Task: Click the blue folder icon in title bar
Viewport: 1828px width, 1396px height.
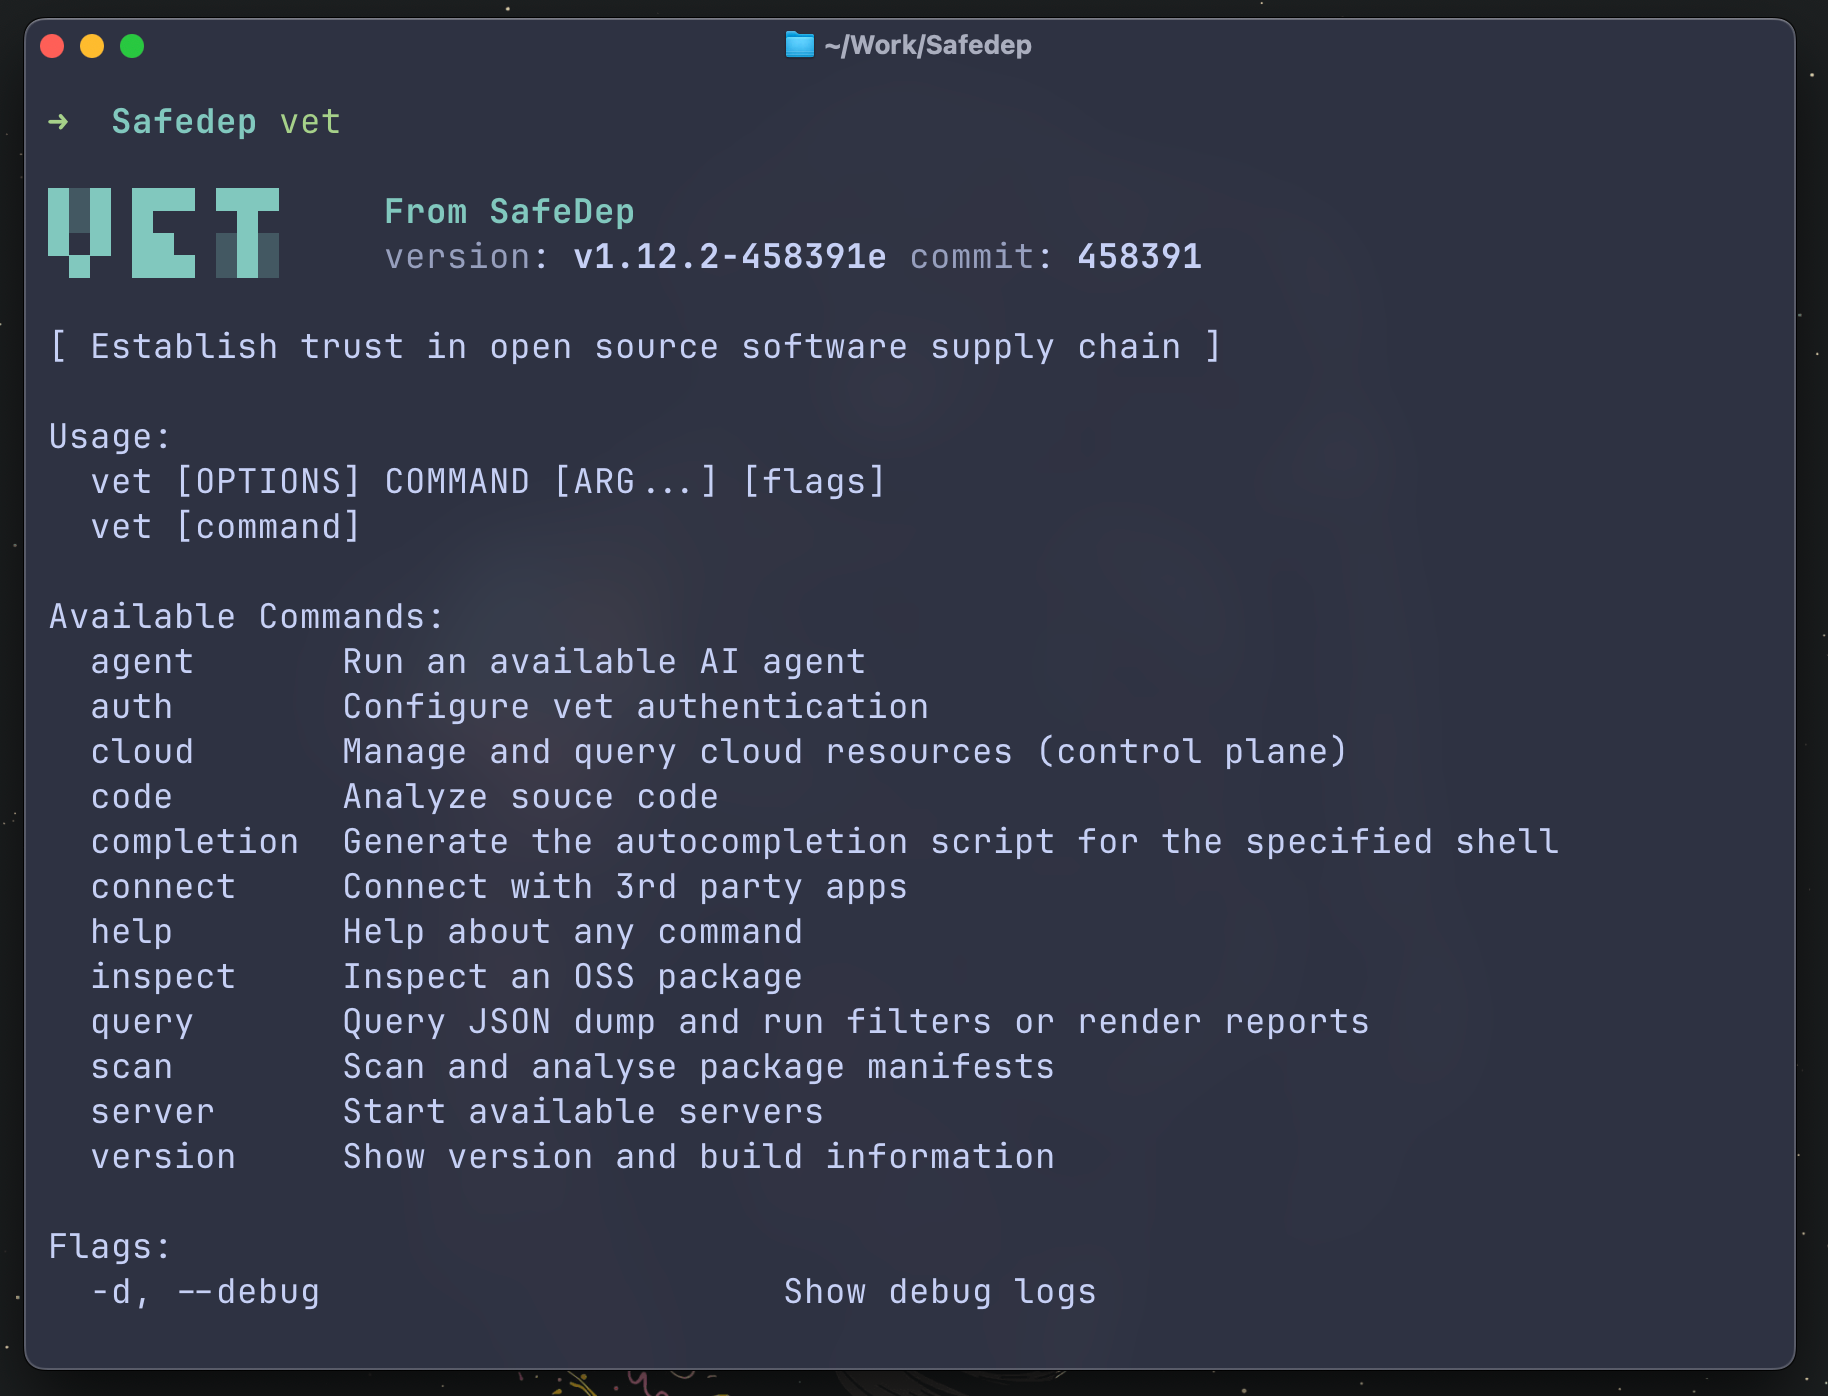Action: 799,45
